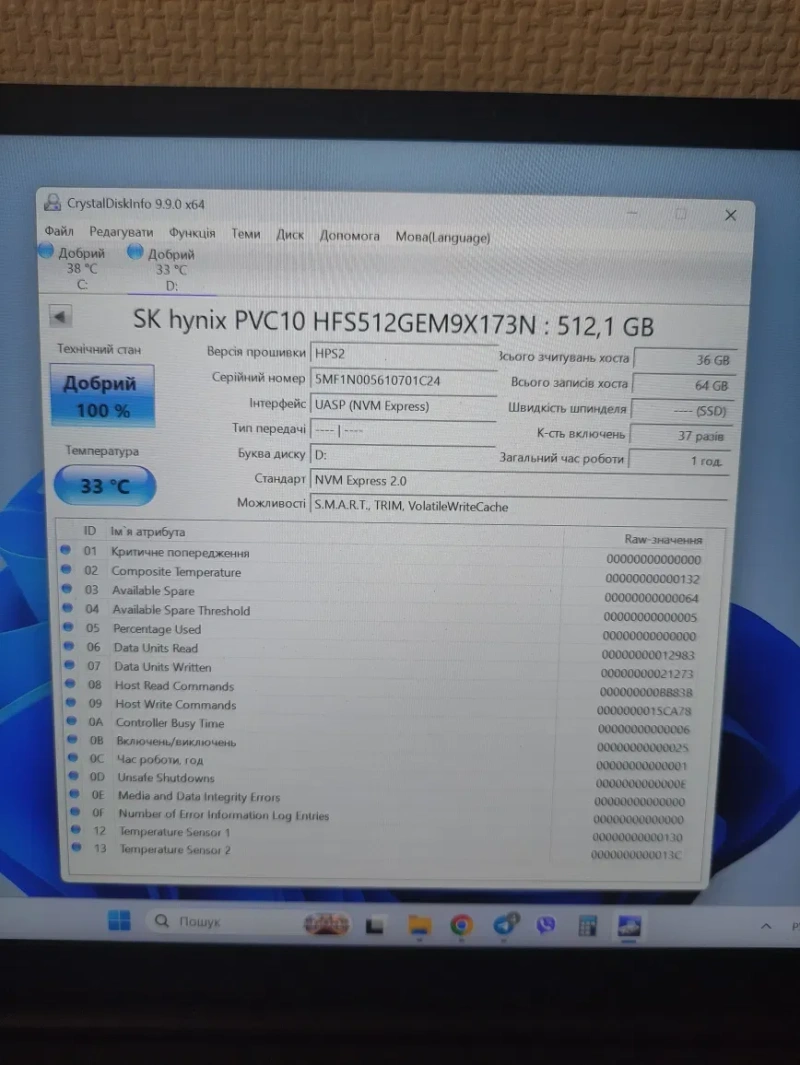Click the drive letter field D:
The image size is (800, 1065).
pos(402,454)
